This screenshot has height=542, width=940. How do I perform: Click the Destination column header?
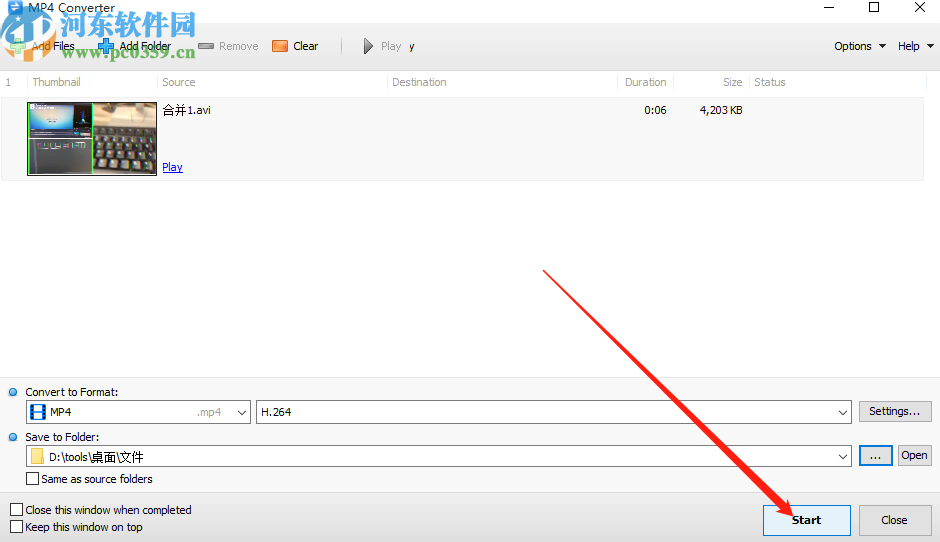pyautogui.click(x=419, y=82)
